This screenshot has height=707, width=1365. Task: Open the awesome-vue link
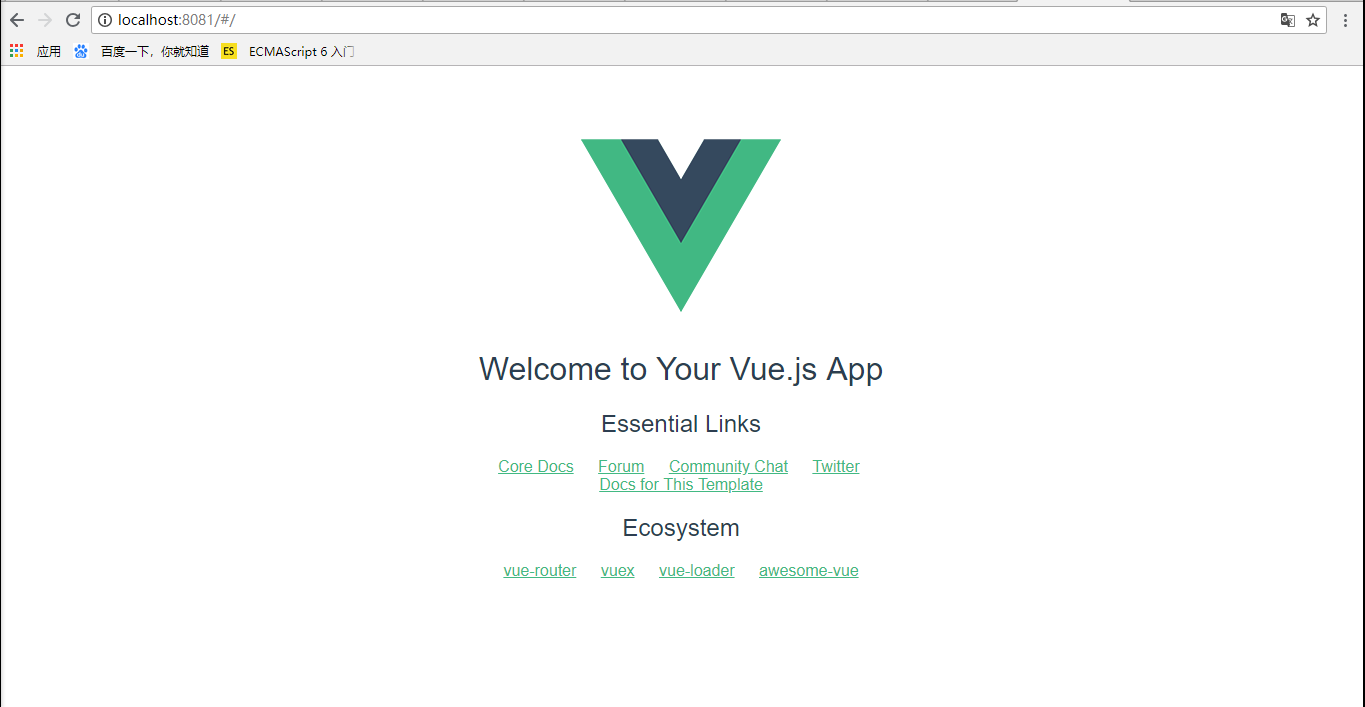(x=809, y=570)
